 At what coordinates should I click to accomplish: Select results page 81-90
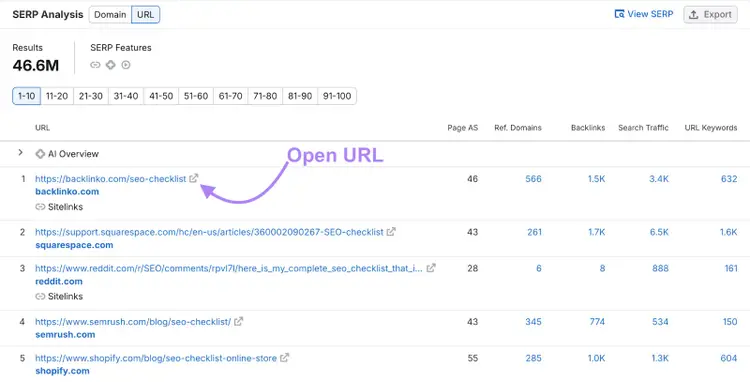[x=300, y=96]
